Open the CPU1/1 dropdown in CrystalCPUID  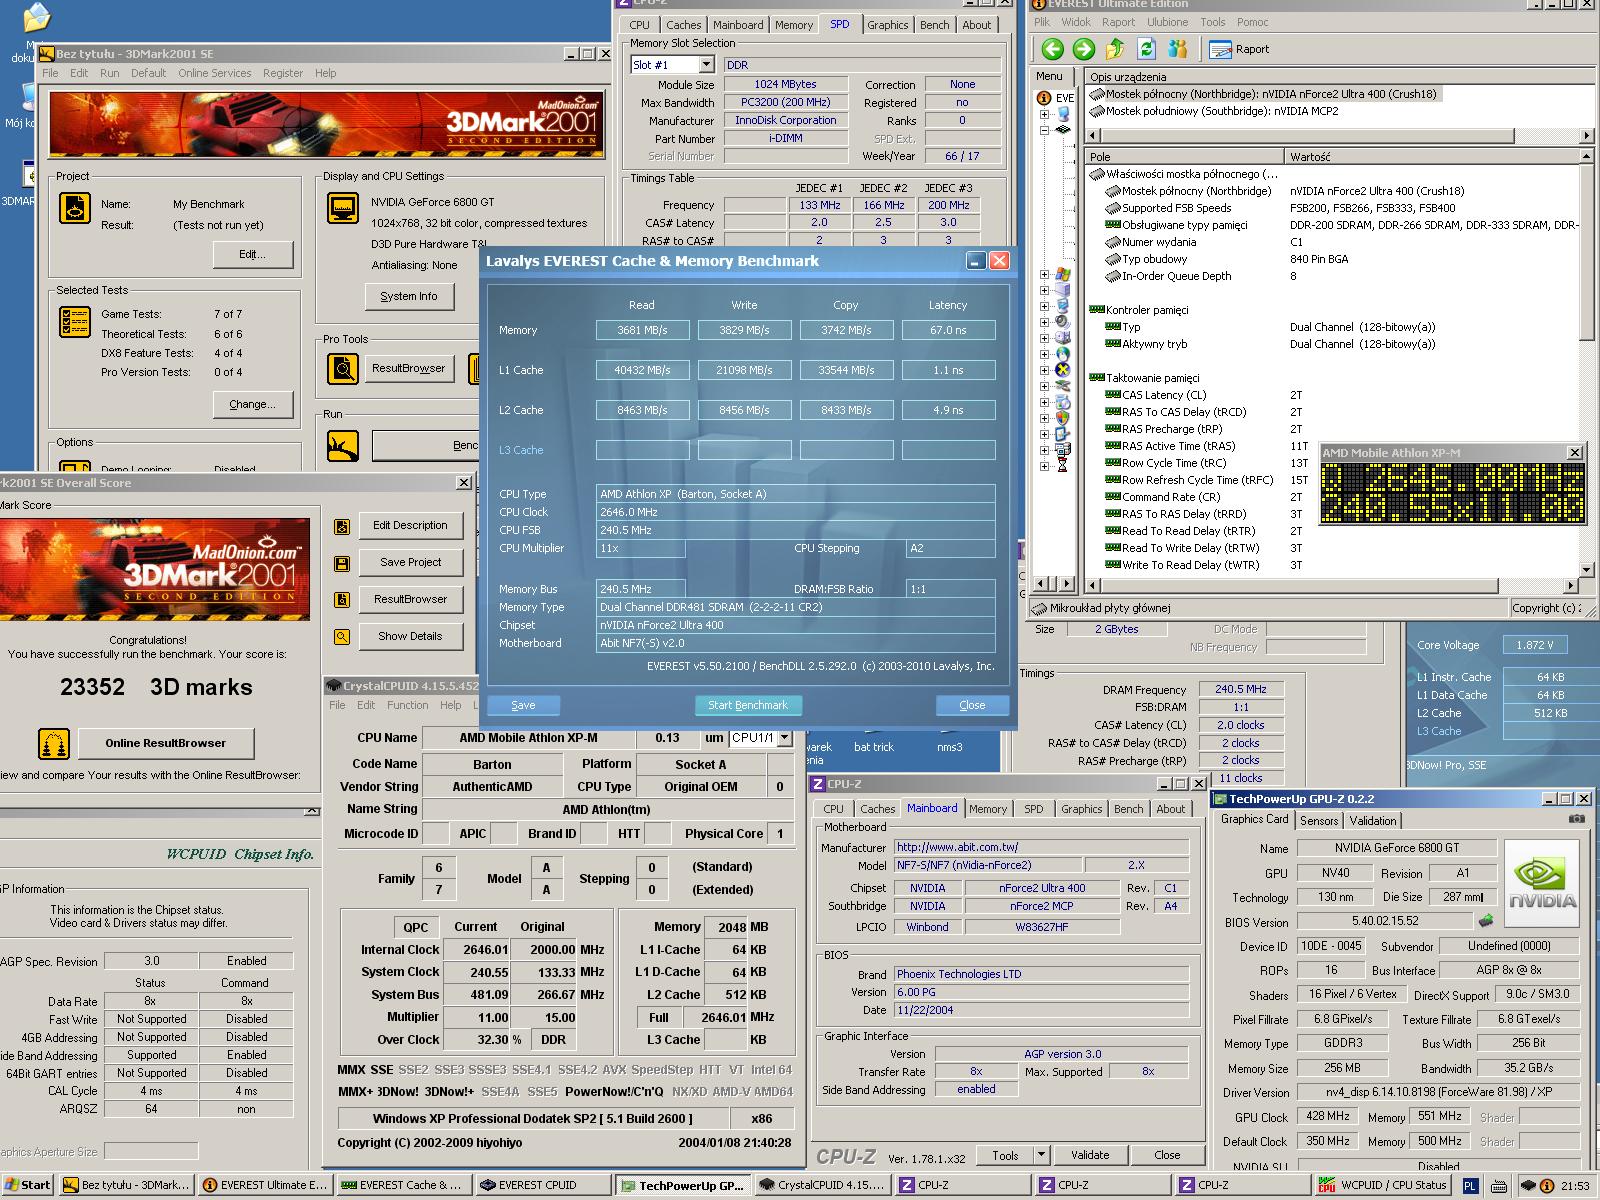click(785, 738)
